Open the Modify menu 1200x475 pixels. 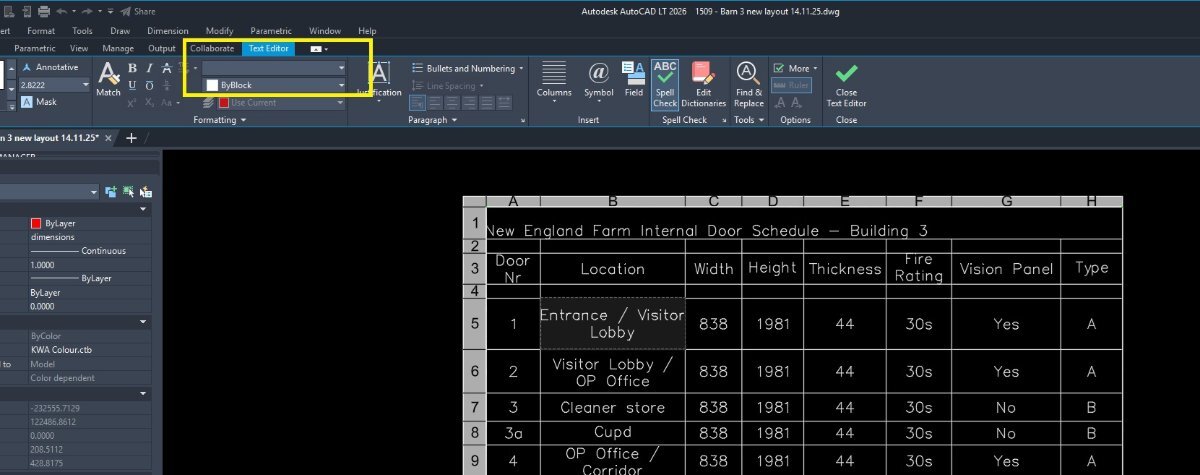click(219, 31)
